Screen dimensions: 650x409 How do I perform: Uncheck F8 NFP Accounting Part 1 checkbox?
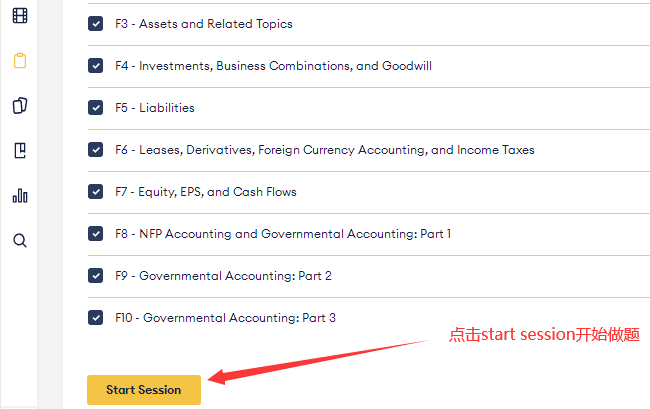(95, 234)
